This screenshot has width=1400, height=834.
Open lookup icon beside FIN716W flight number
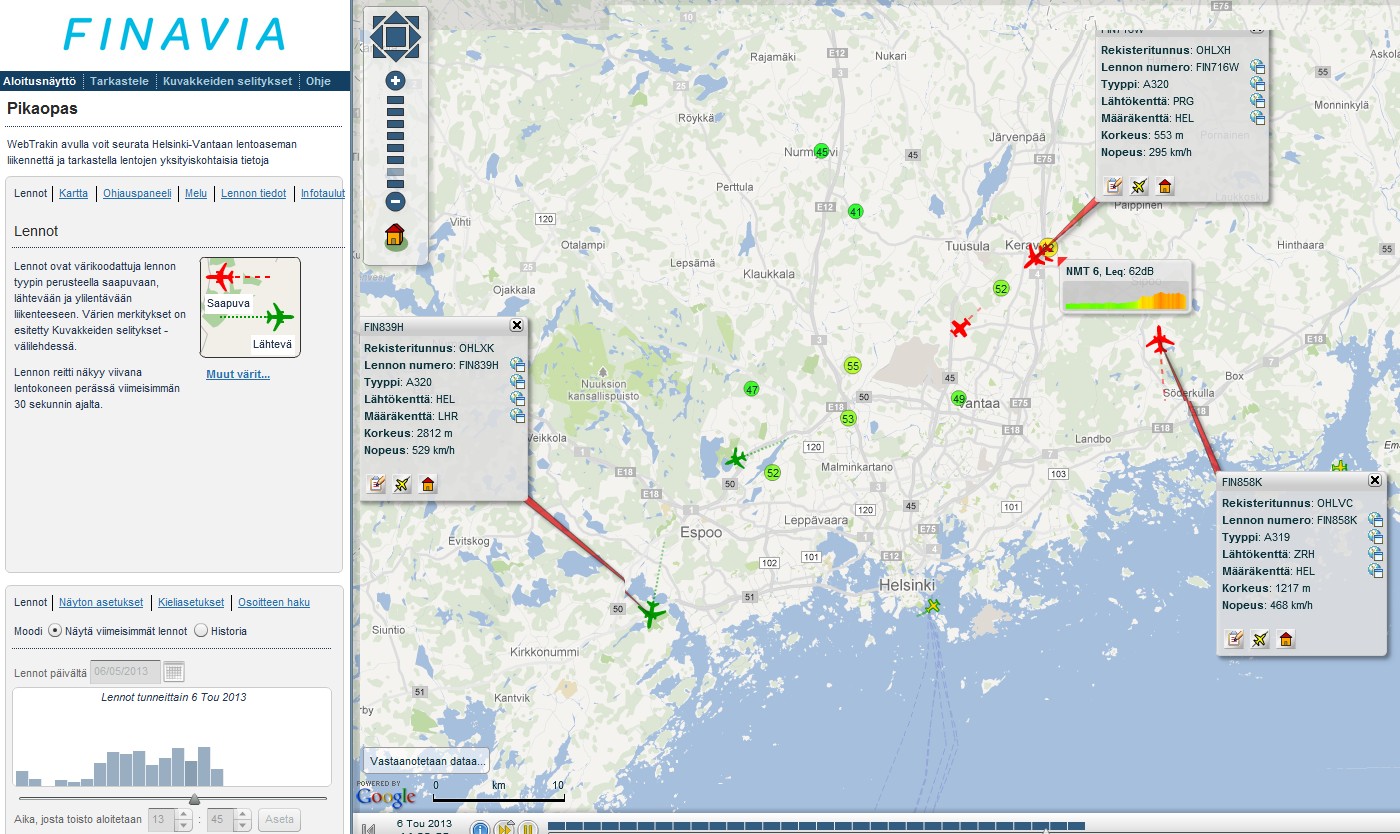point(1258,67)
